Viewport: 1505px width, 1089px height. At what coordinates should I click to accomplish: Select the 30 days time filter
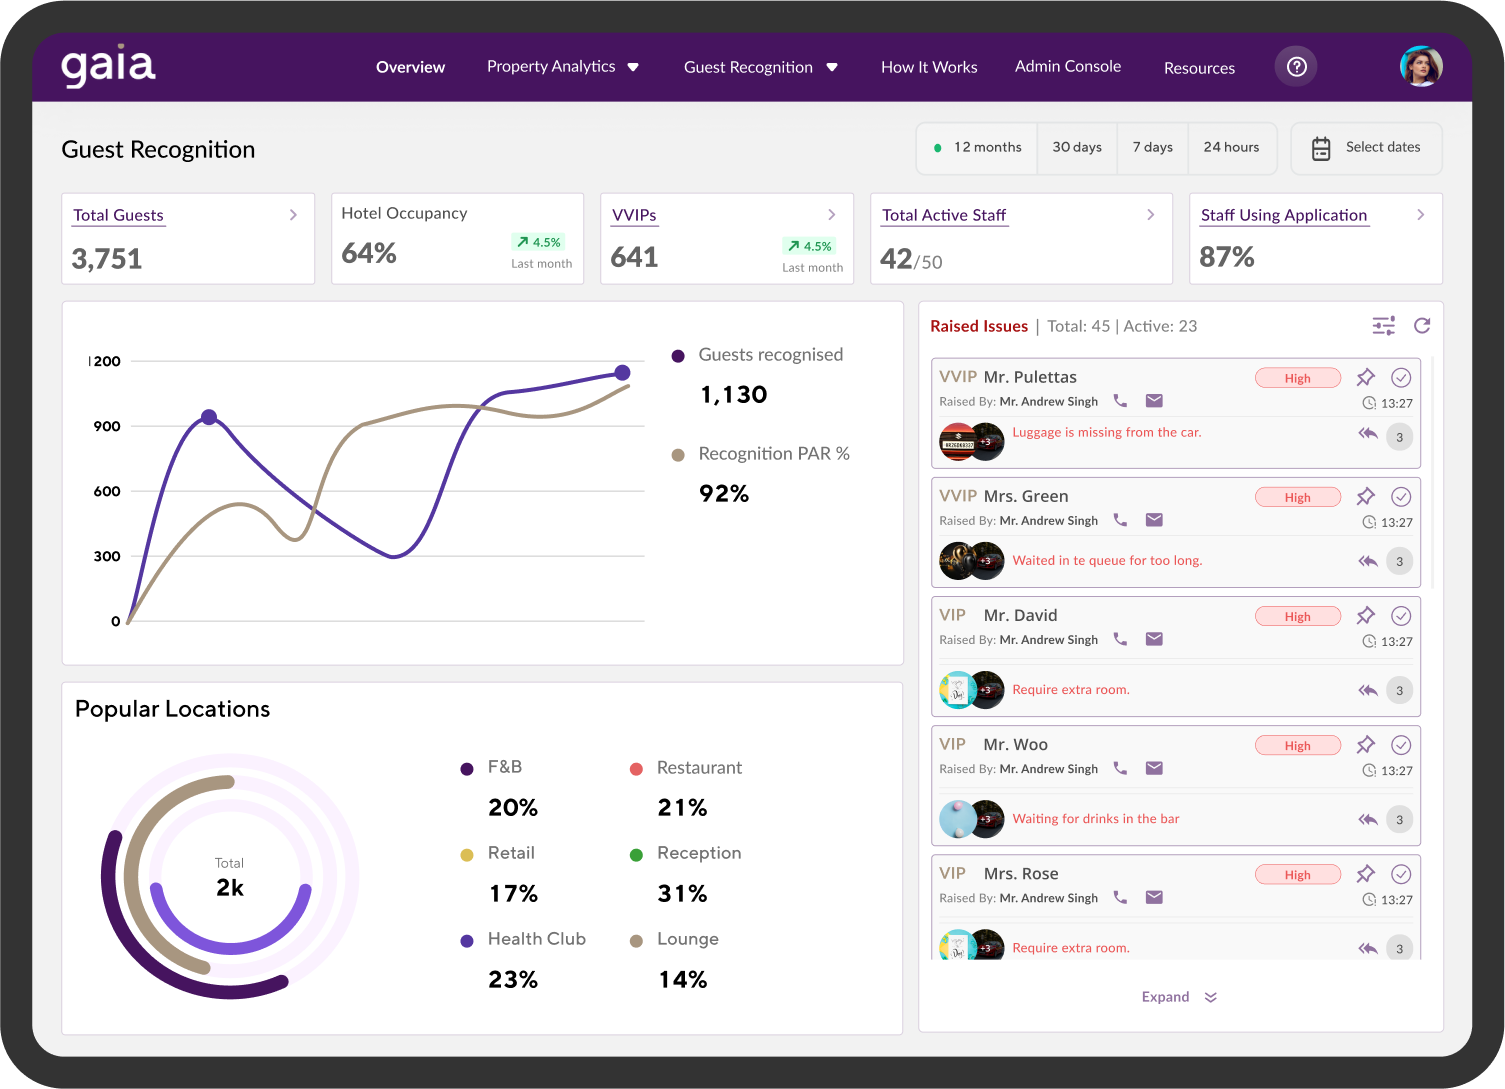coord(1077,147)
